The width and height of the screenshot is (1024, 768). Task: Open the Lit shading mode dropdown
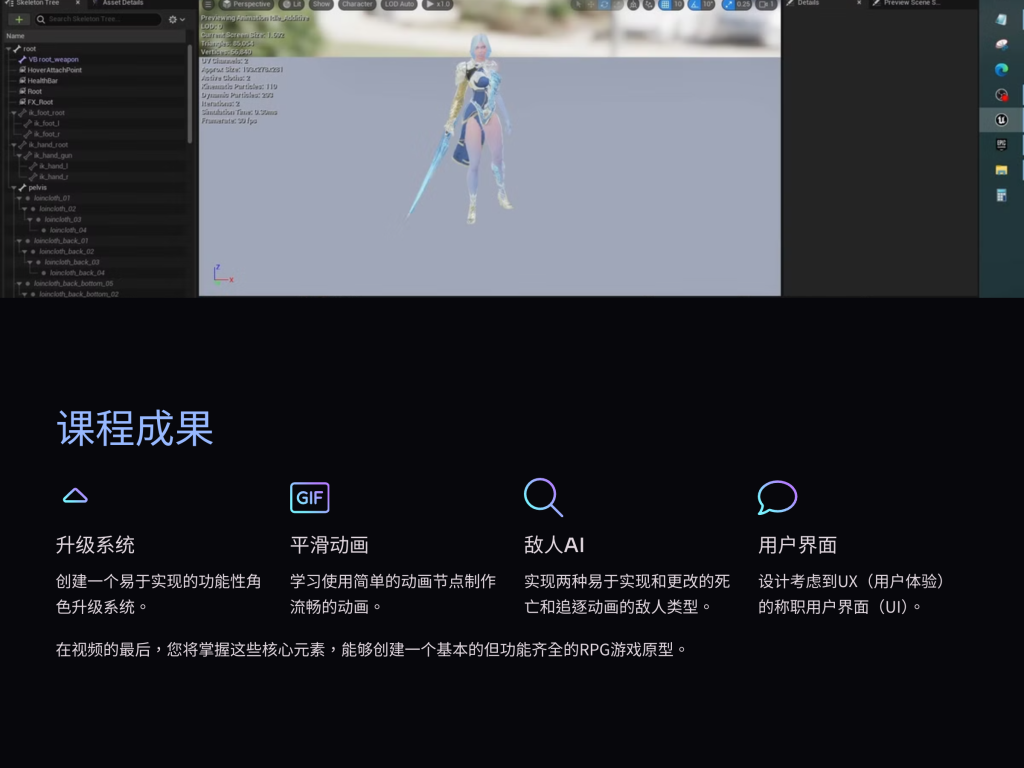(292, 4)
